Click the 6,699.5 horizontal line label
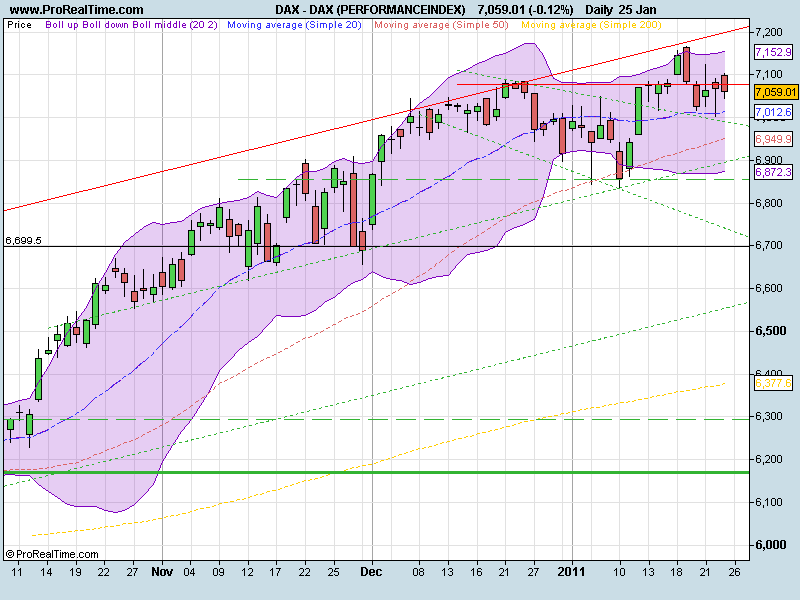The height and width of the screenshot is (600, 800). 23,240
